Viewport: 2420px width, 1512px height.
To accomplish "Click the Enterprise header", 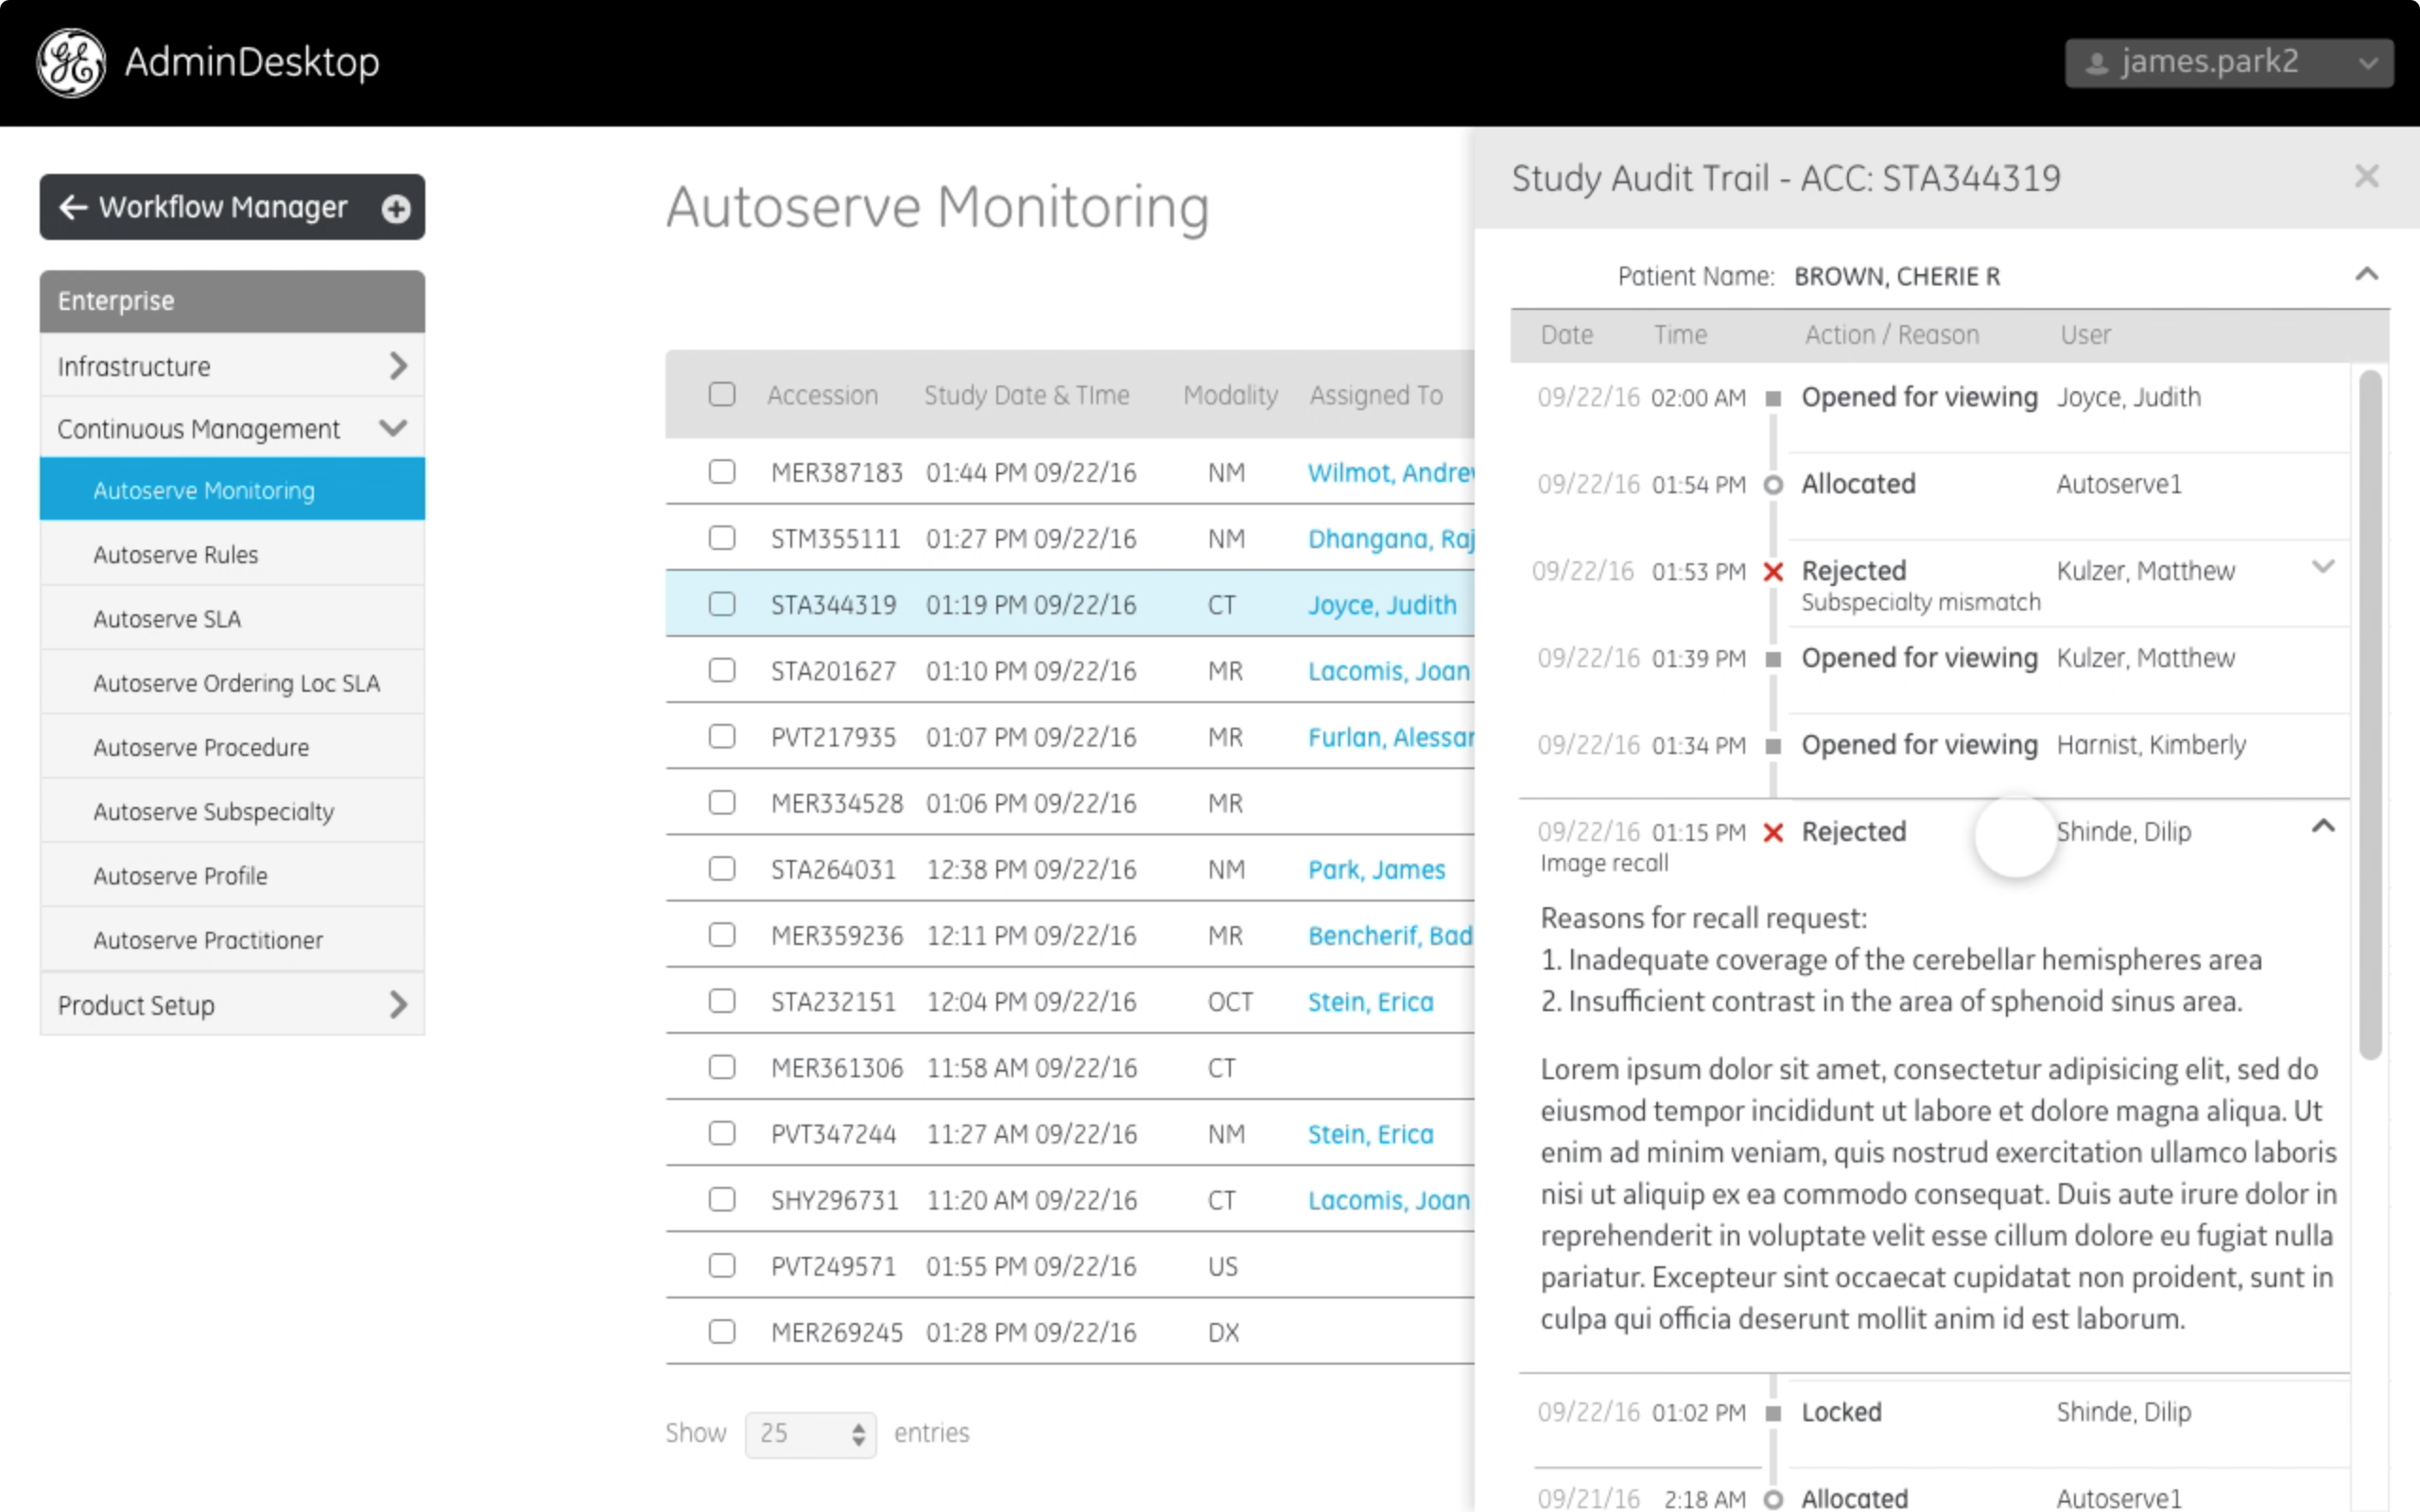I will [232, 301].
